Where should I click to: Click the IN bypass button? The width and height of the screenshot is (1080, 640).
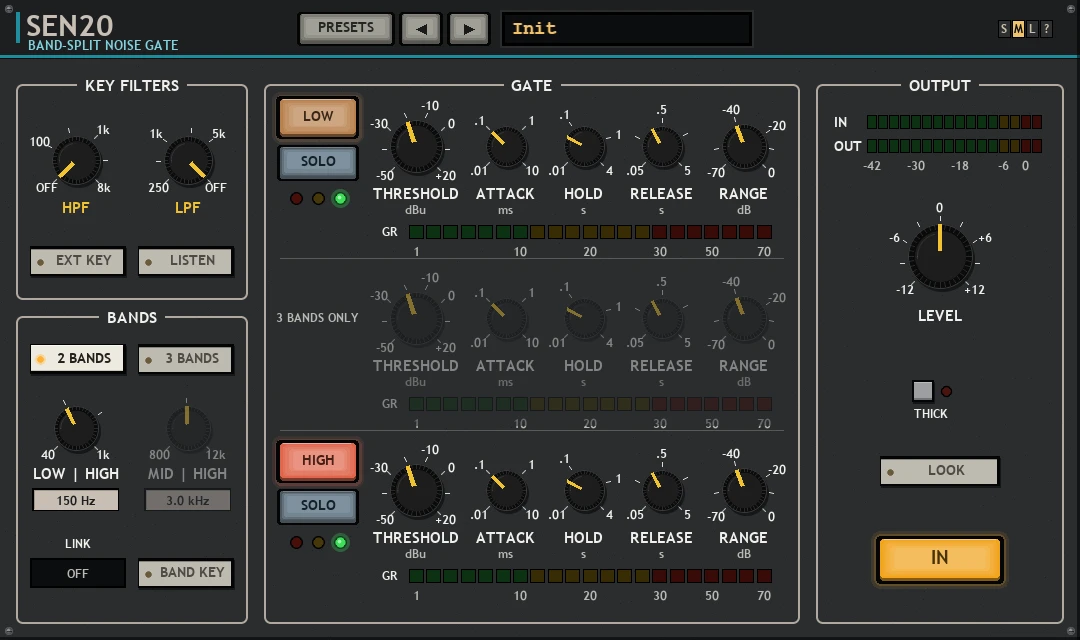pos(939,559)
